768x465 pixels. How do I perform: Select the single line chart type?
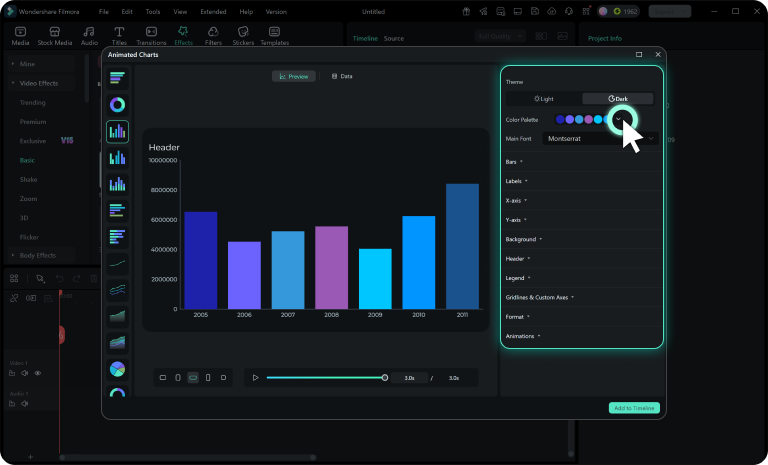click(x=118, y=264)
